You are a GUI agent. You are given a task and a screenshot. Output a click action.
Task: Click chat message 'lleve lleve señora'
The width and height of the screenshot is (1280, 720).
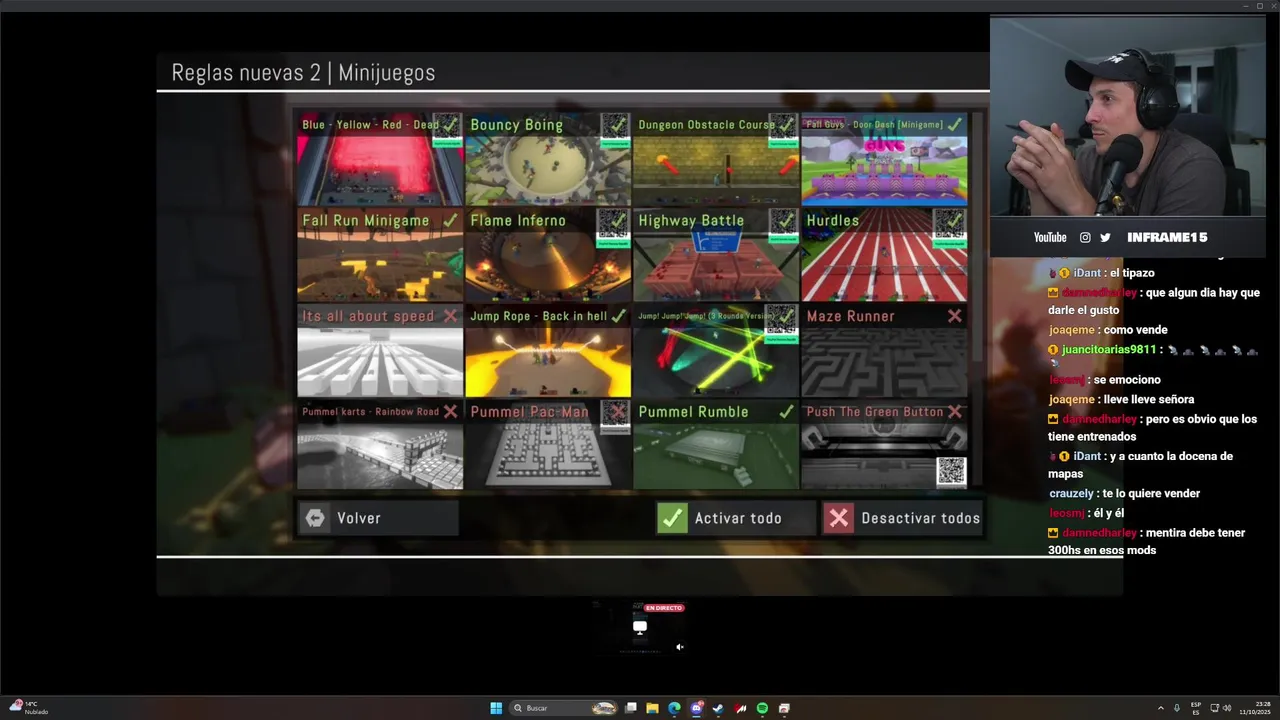click(x=1149, y=399)
